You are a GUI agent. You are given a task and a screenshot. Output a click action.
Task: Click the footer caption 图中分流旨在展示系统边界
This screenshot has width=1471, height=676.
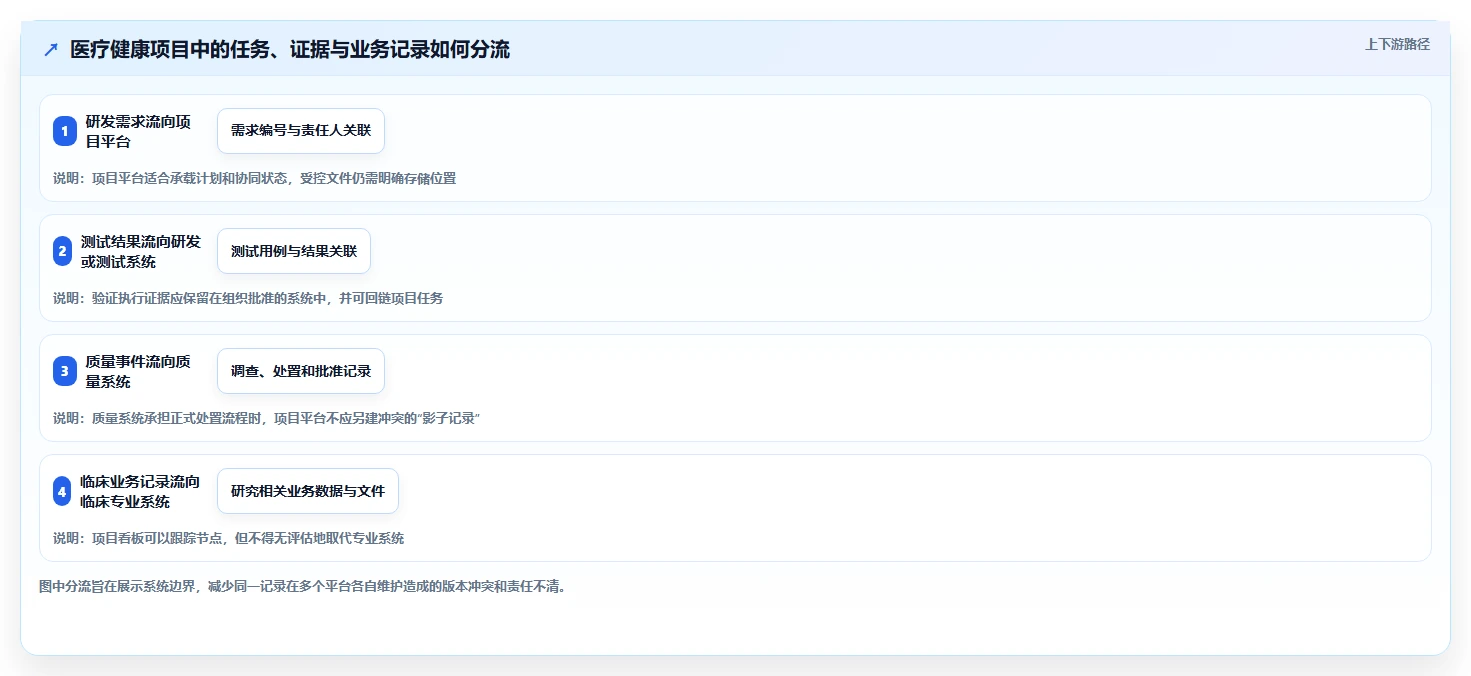(303, 586)
